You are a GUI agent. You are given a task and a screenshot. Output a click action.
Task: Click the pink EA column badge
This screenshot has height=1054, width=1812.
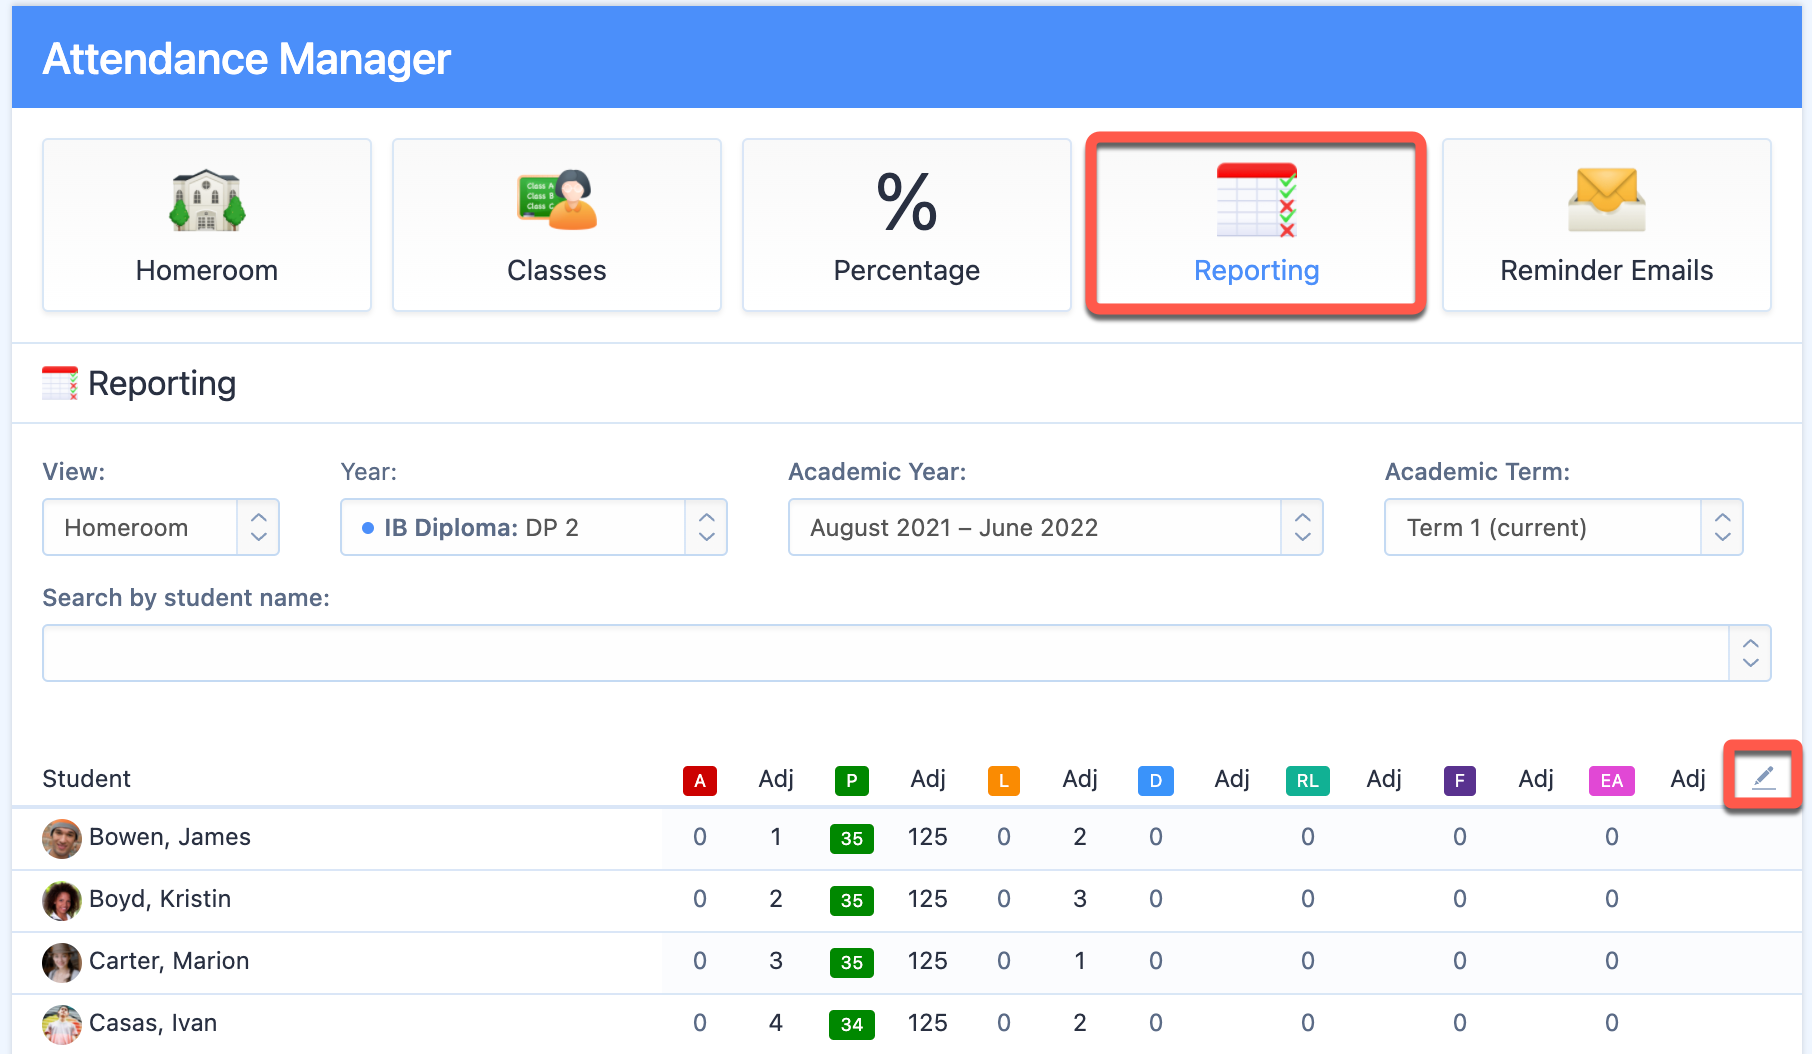pyautogui.click(x=1611, y=780)
